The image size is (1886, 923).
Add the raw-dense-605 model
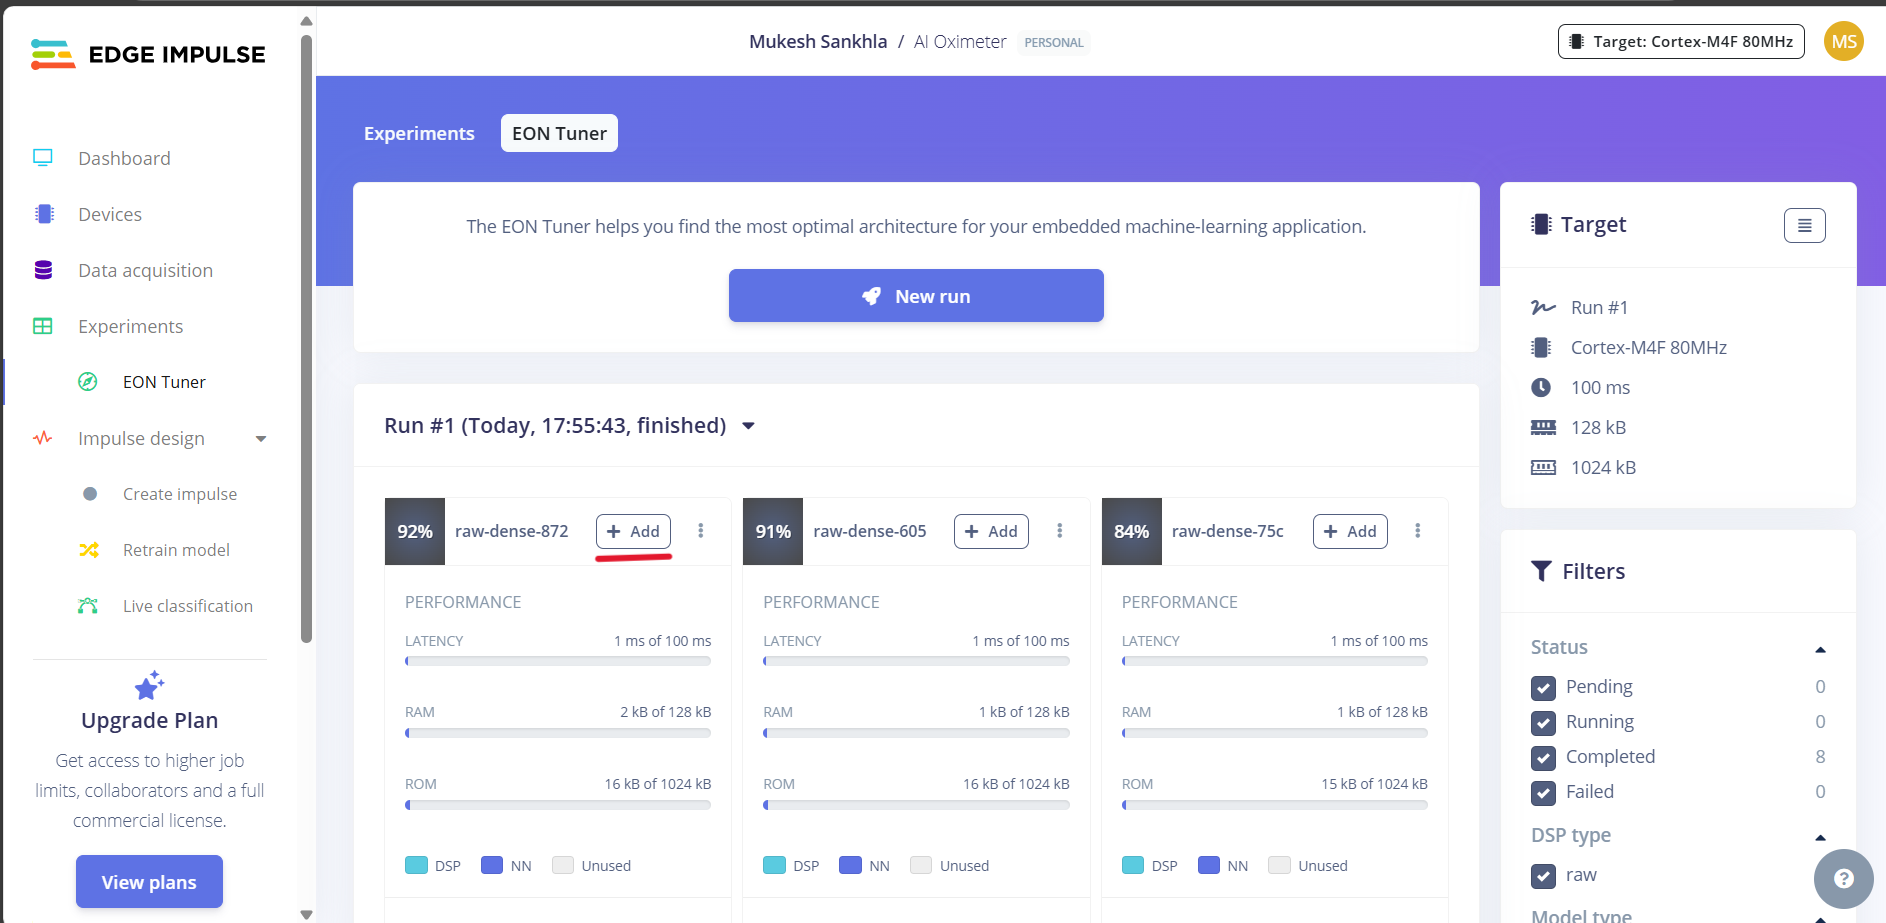coord(991,531)
